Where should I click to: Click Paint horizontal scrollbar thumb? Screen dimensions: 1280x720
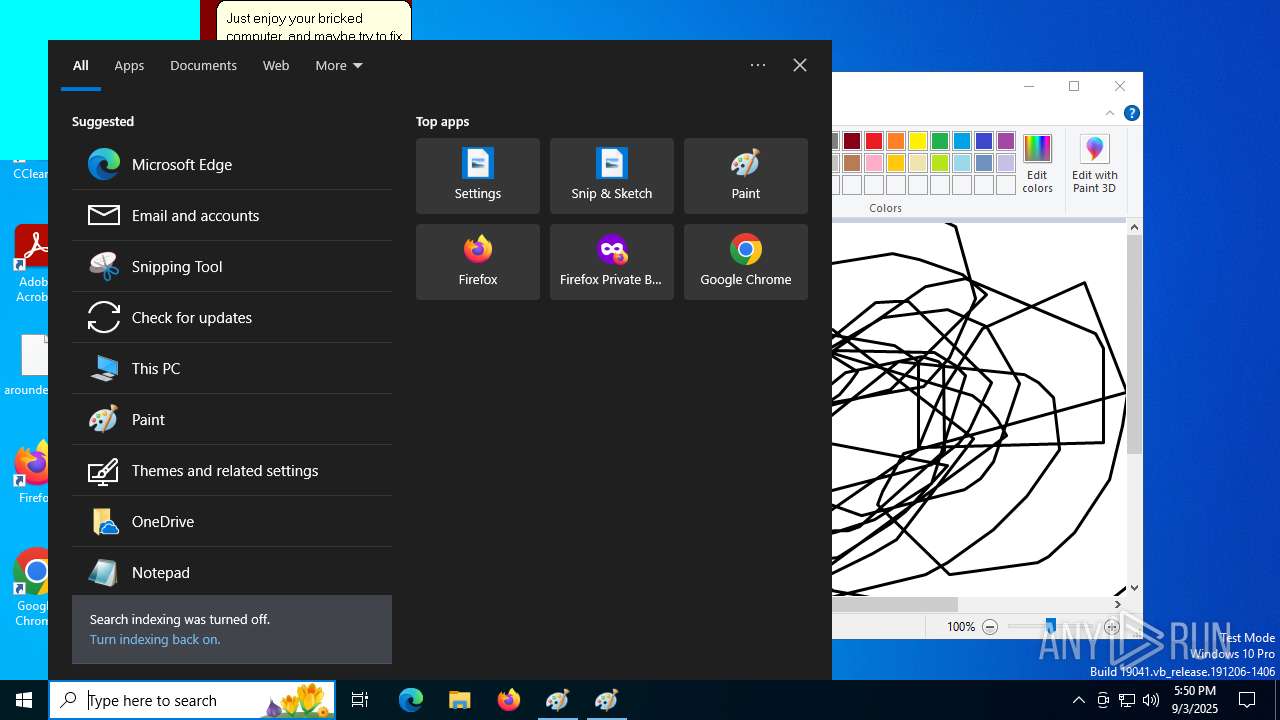[895, 604]
